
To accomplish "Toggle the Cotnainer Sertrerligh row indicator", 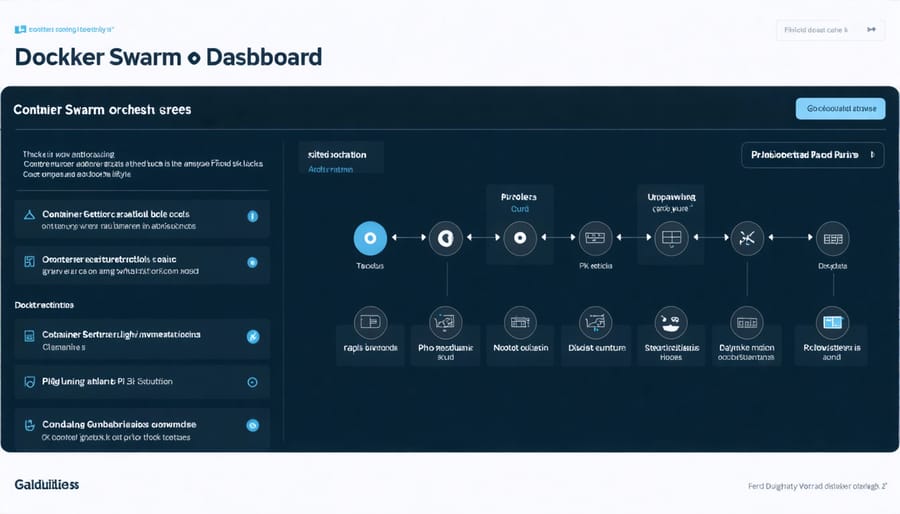I will (x=253, y=337).
